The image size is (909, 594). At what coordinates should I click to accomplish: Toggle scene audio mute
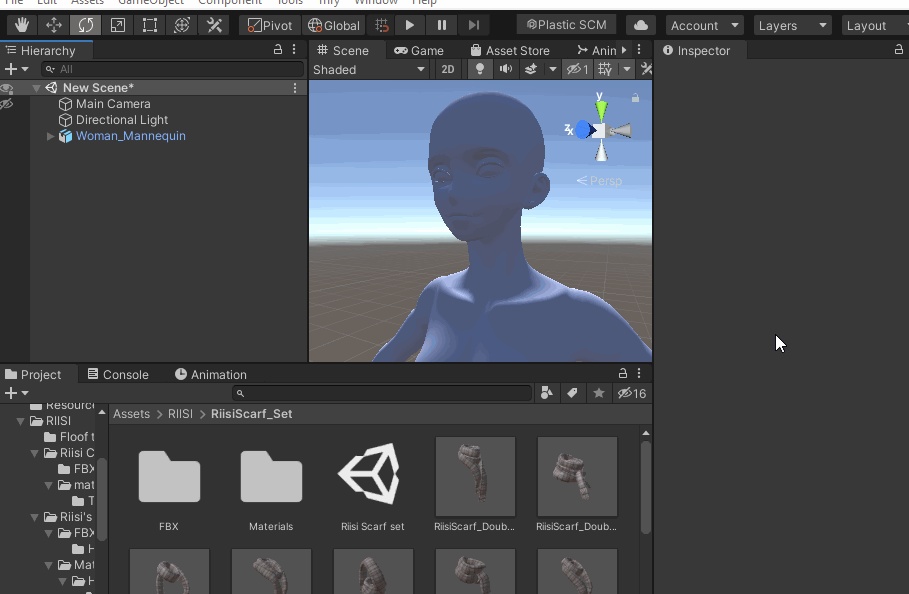pos(505,69)
